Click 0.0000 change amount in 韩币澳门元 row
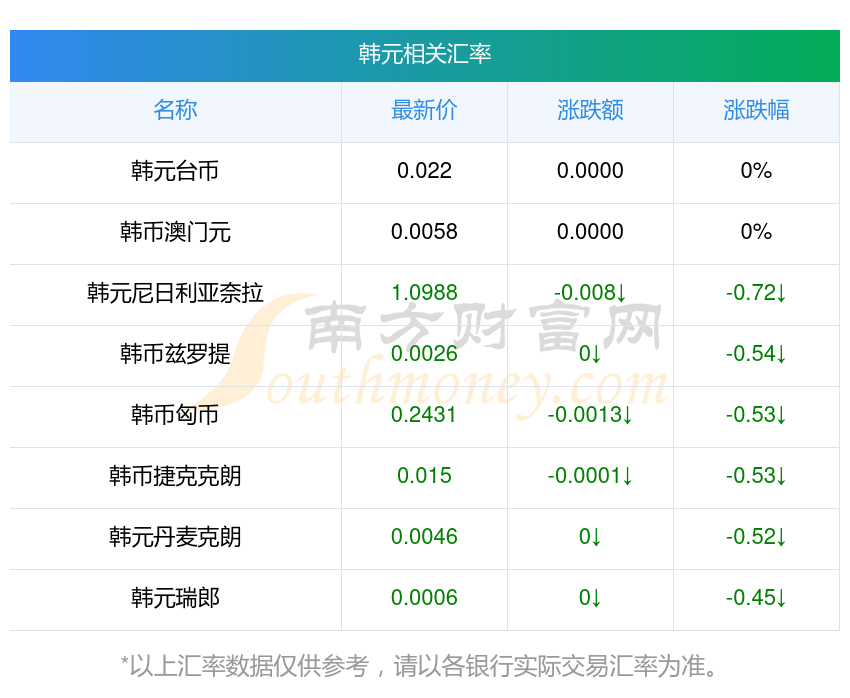This screenshot has width=850, height=698. pyautogui.click(x=590, y=232)
